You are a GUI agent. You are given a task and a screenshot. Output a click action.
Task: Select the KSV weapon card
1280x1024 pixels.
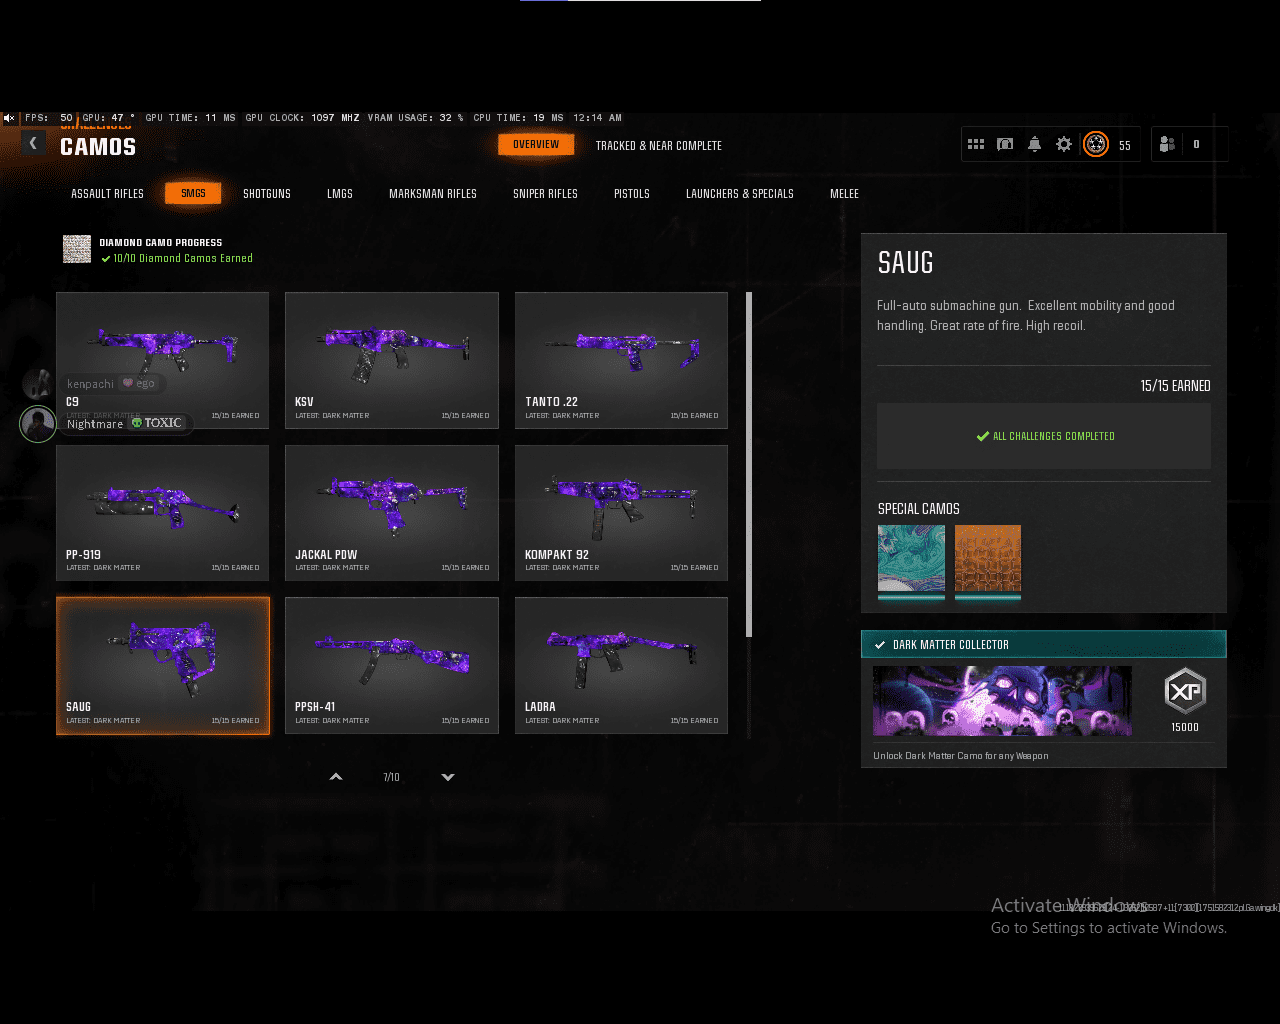point(392,360)
